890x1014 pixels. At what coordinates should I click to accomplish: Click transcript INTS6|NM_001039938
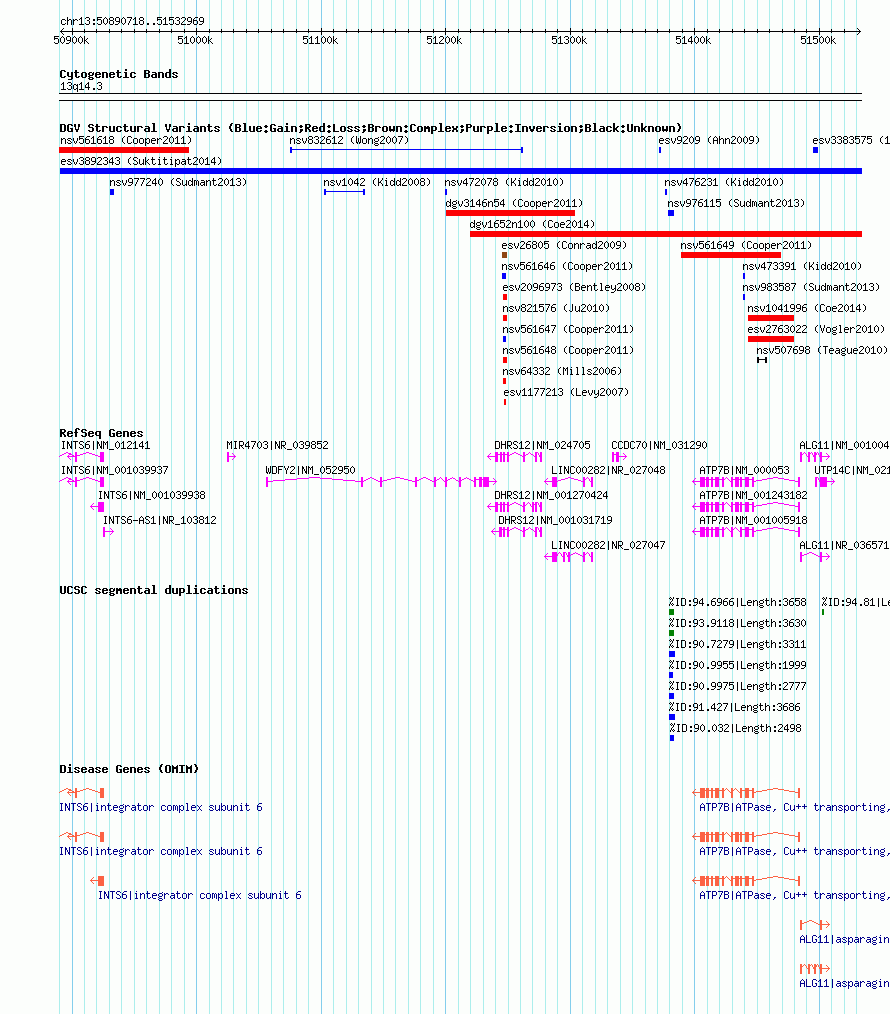pos(152,495)
